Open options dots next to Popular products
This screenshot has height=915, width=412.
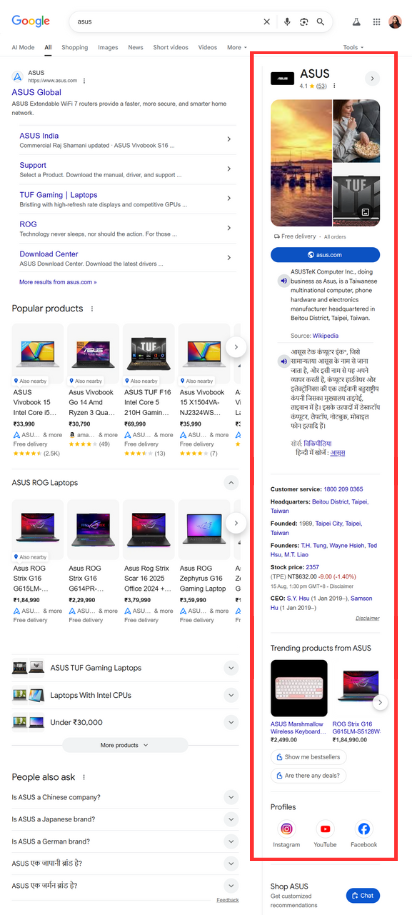(x=92, y=308)
